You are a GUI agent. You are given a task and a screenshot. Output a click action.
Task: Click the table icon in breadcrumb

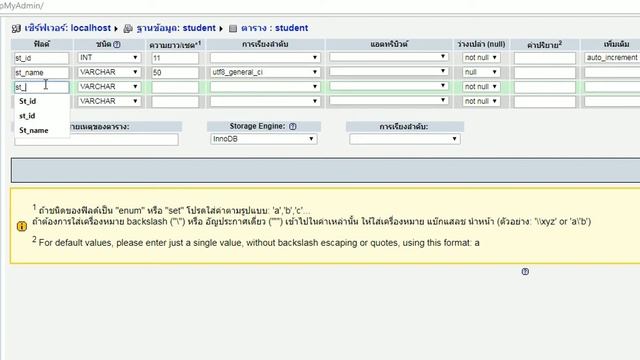point(233,28)
